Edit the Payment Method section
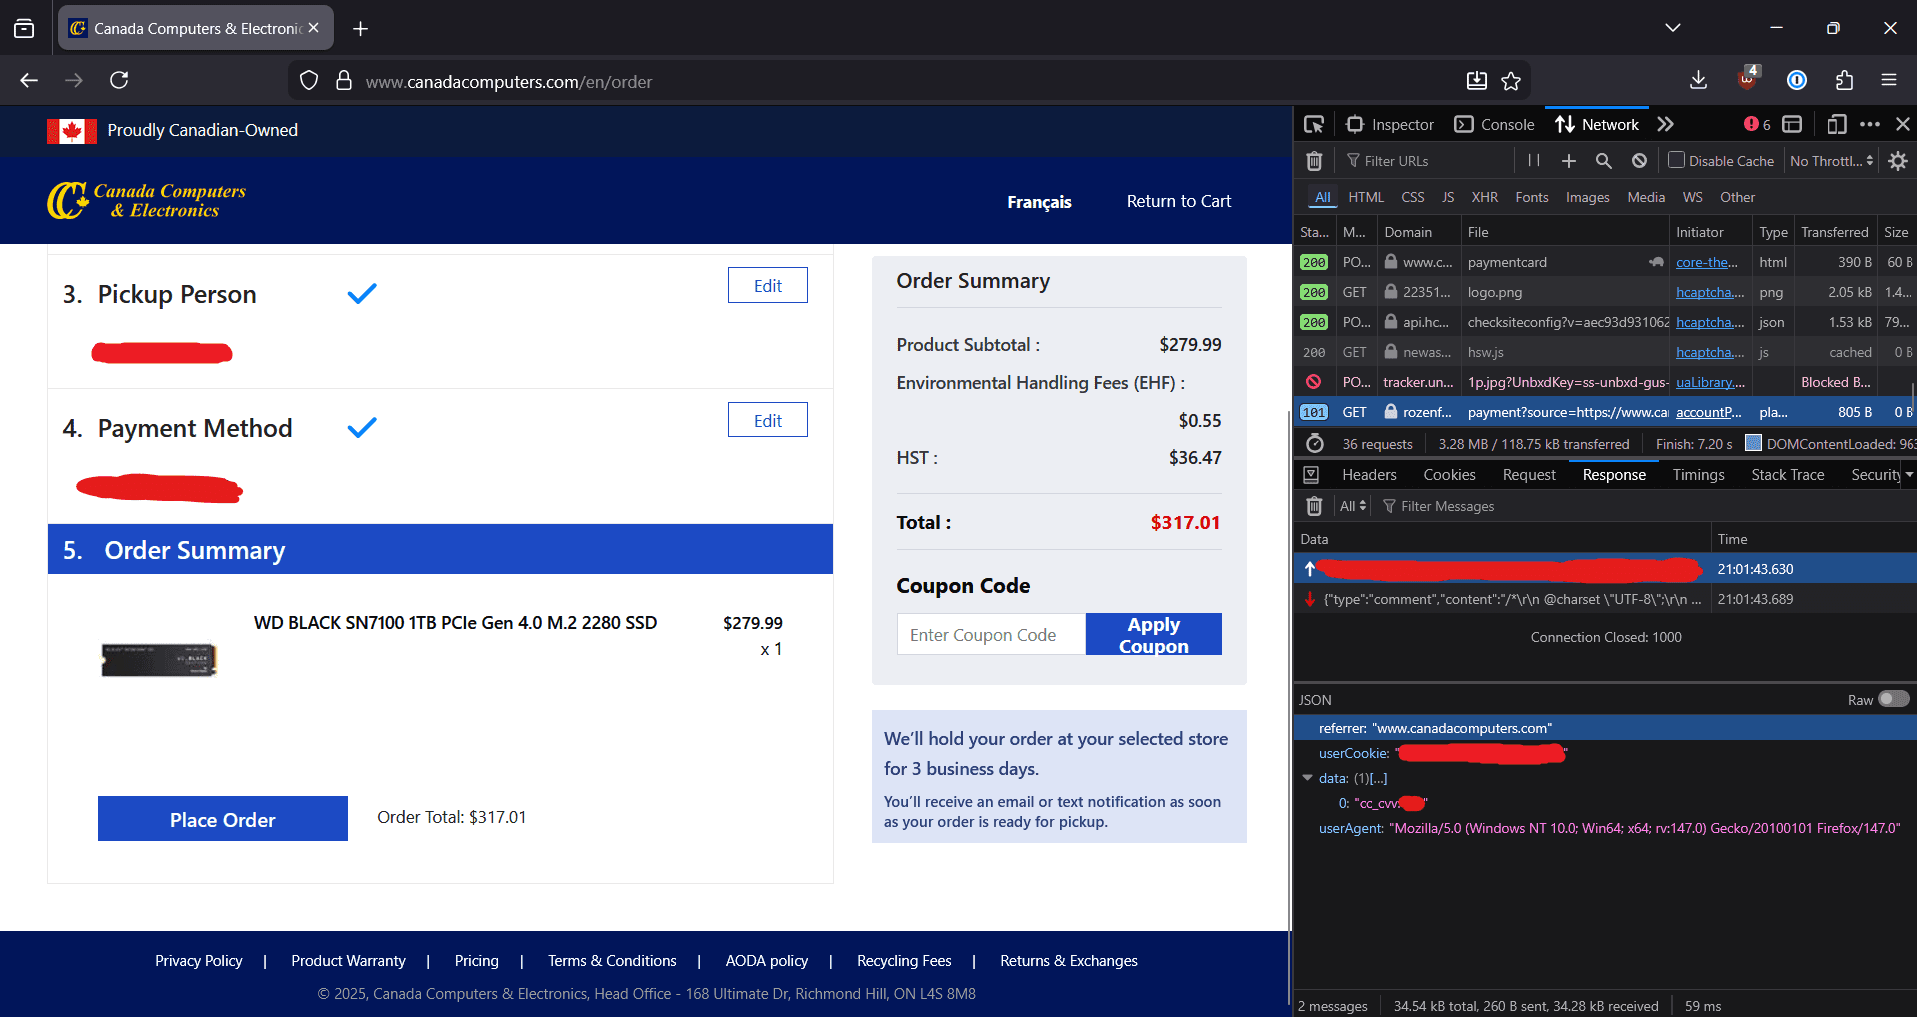 tap(767, 421)
